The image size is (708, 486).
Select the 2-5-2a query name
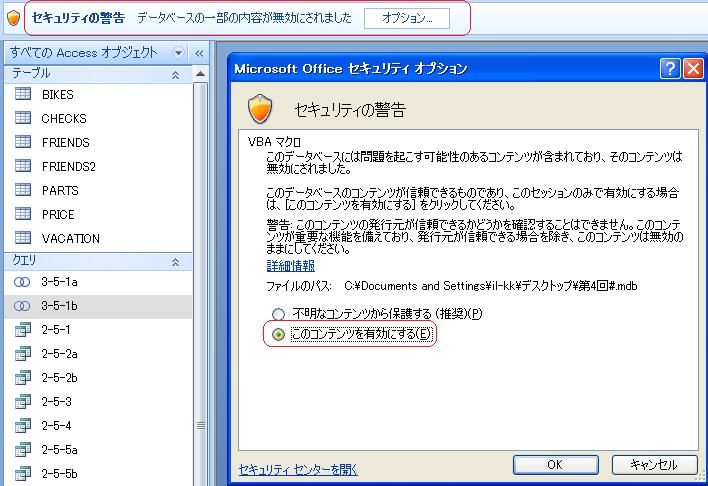59,354
